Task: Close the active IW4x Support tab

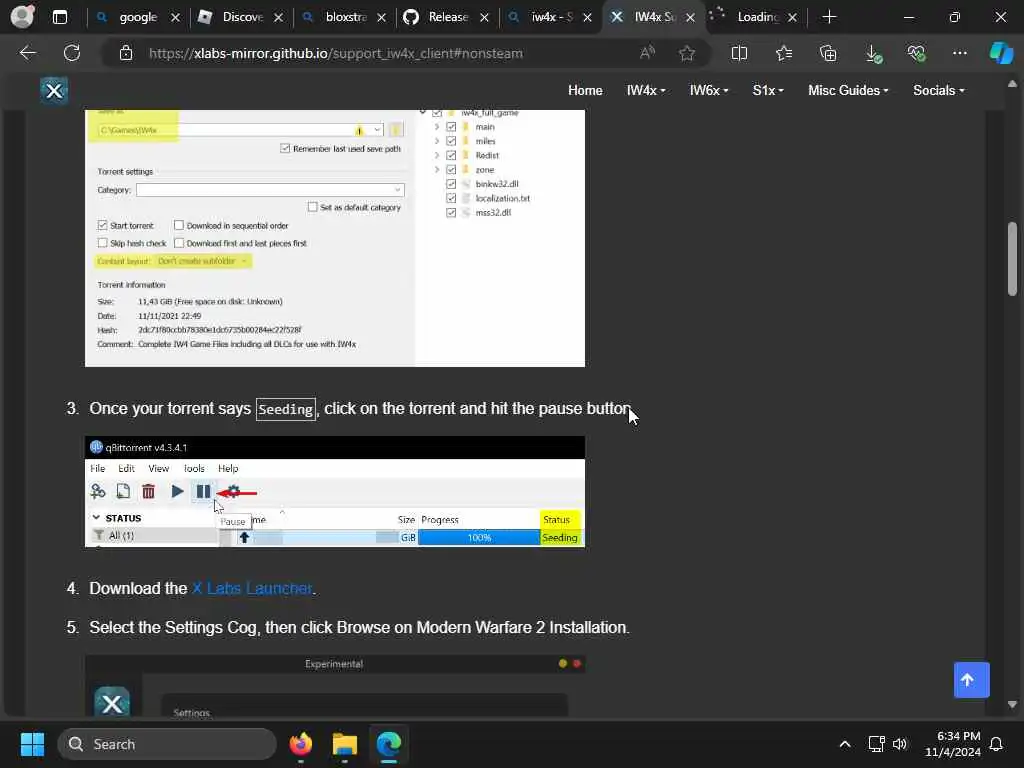Action: pos(690,18)
